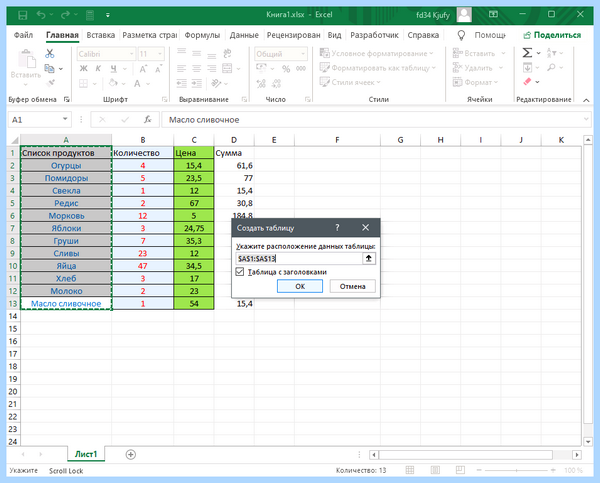Image resolution: width=600 pixels, height=483 pixels.
Task: Click the table range input field
Action: [x=299, y=258]
